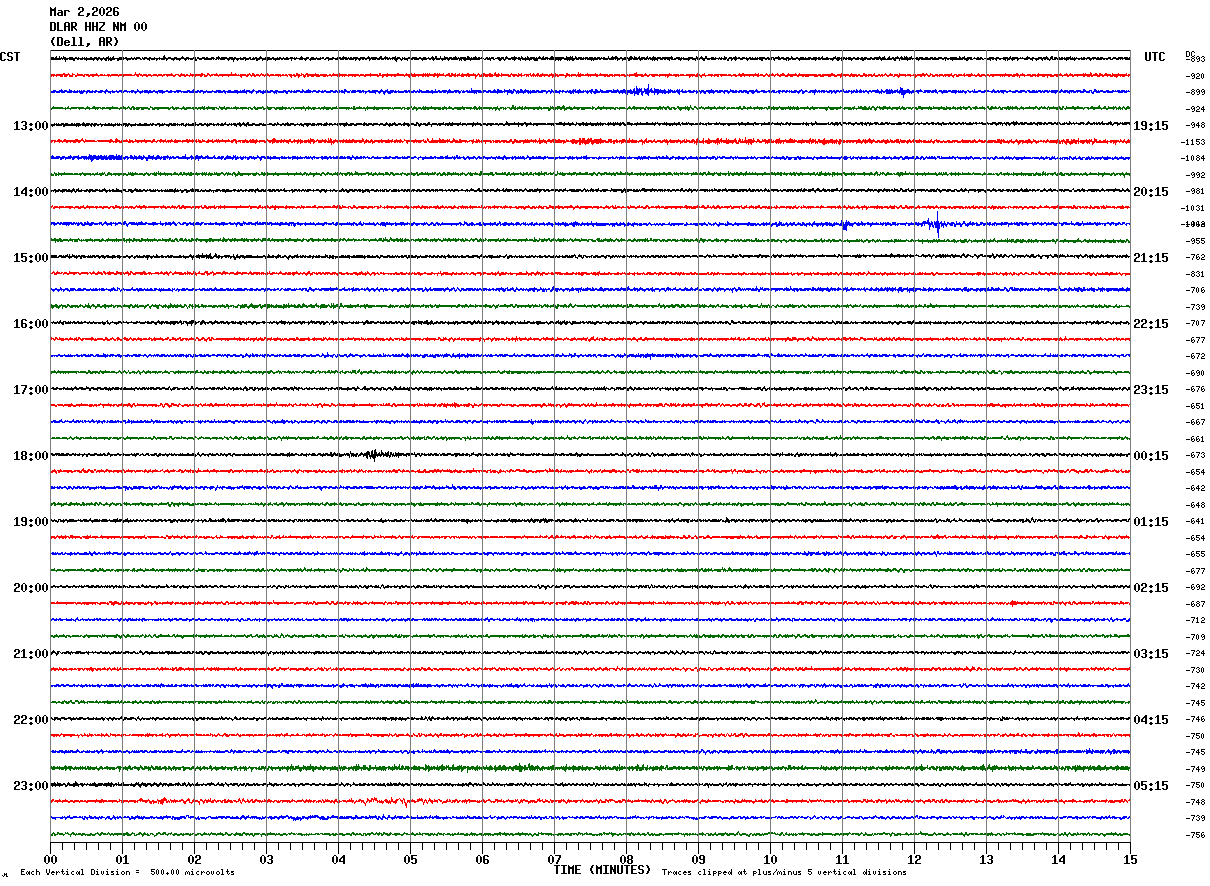The width and height of the screenshot is (1210, 886).
Task: Click the 'UTC' time zone label
Action: click(x=1155, y=57)
